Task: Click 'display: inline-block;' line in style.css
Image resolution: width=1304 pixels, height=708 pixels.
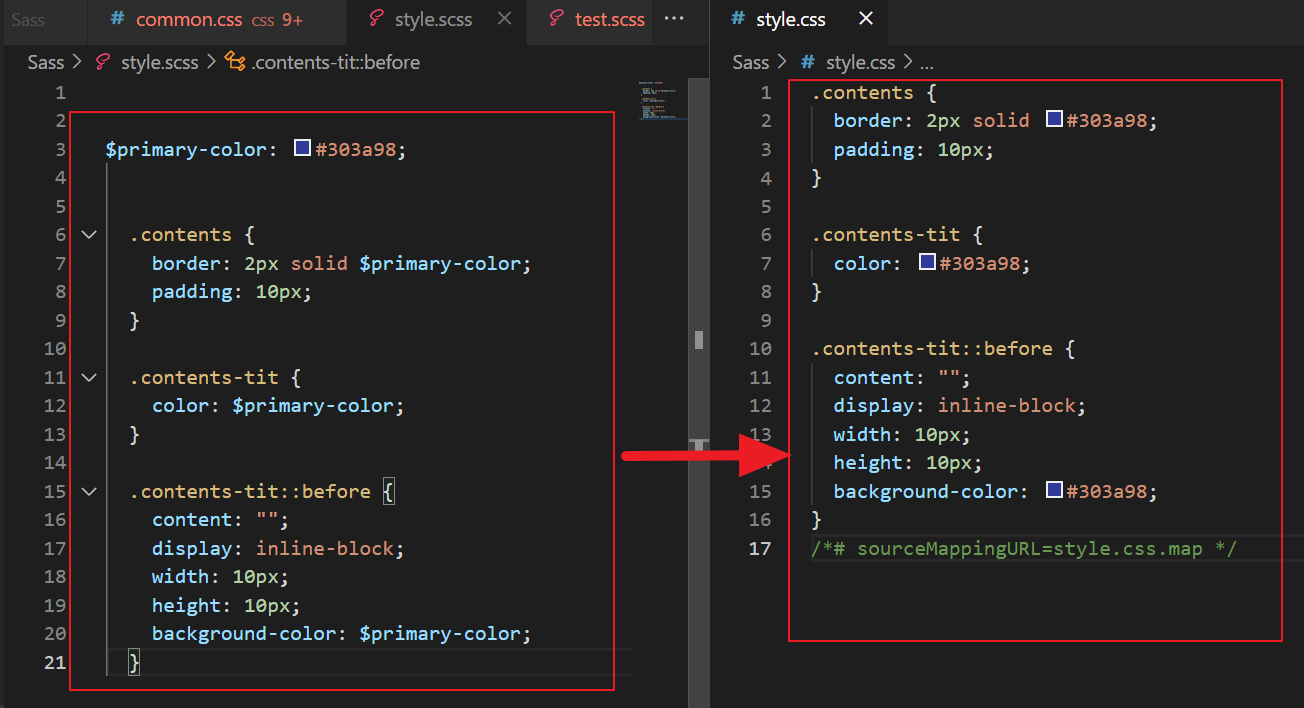Action: coord(960,406)
